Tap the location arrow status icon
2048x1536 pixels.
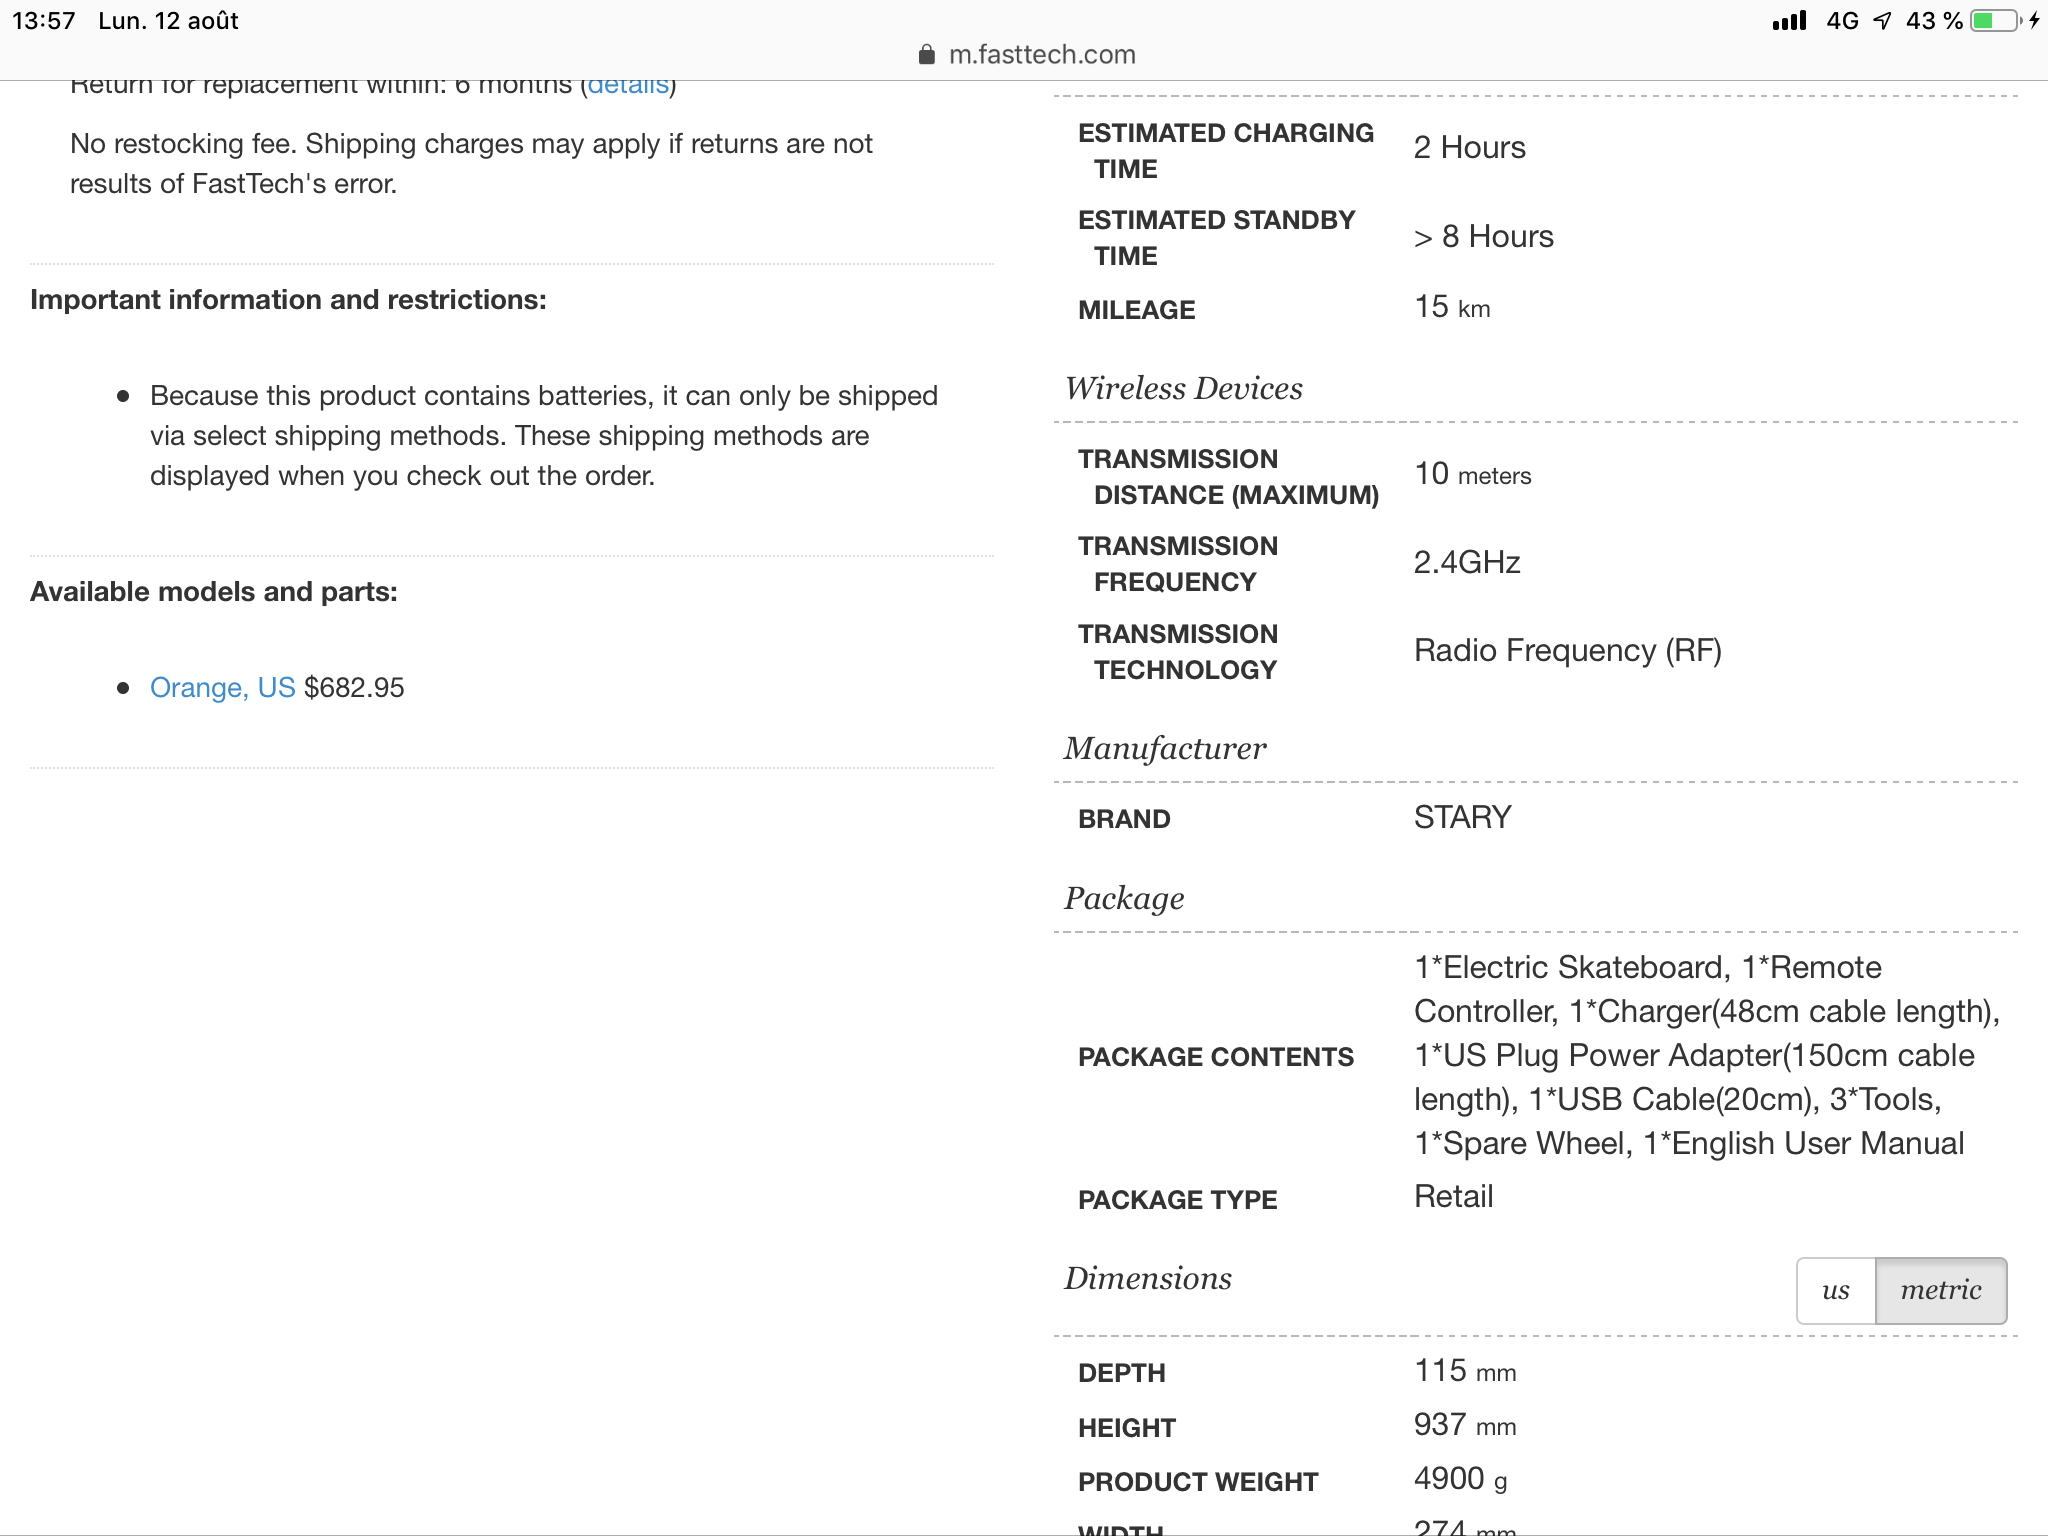coord(1882,21)
